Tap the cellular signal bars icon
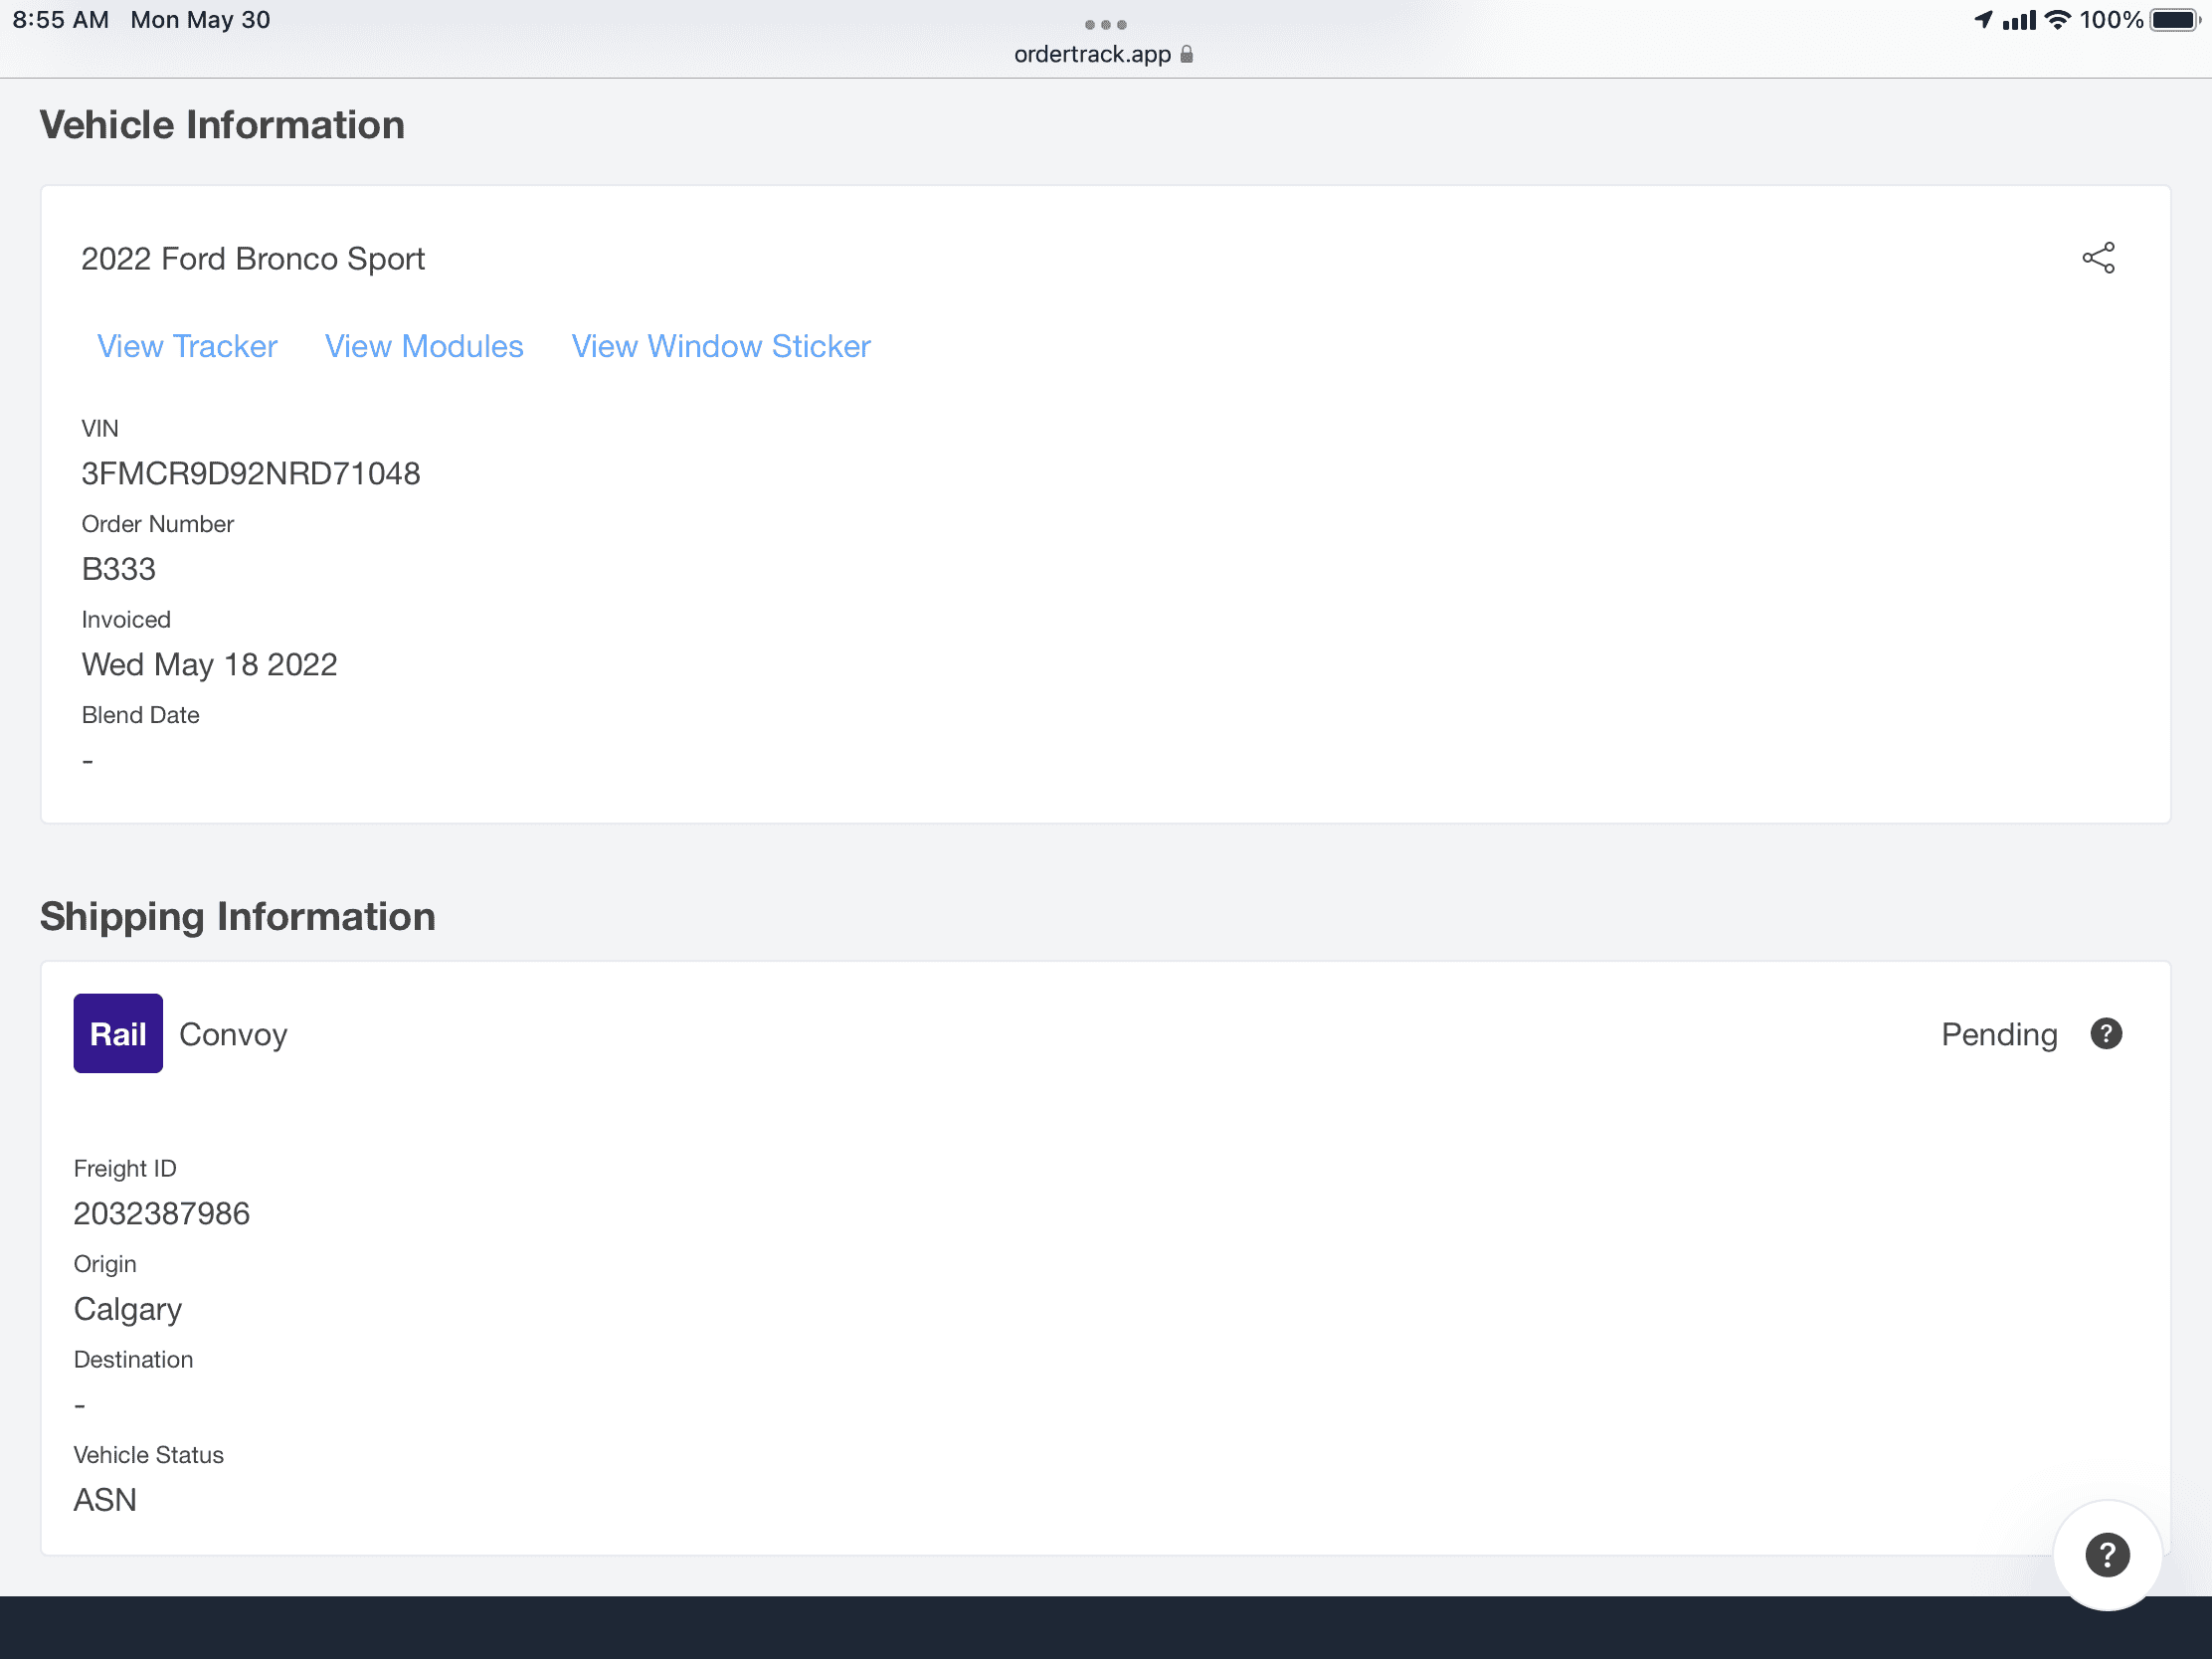 click(2019, 20)
